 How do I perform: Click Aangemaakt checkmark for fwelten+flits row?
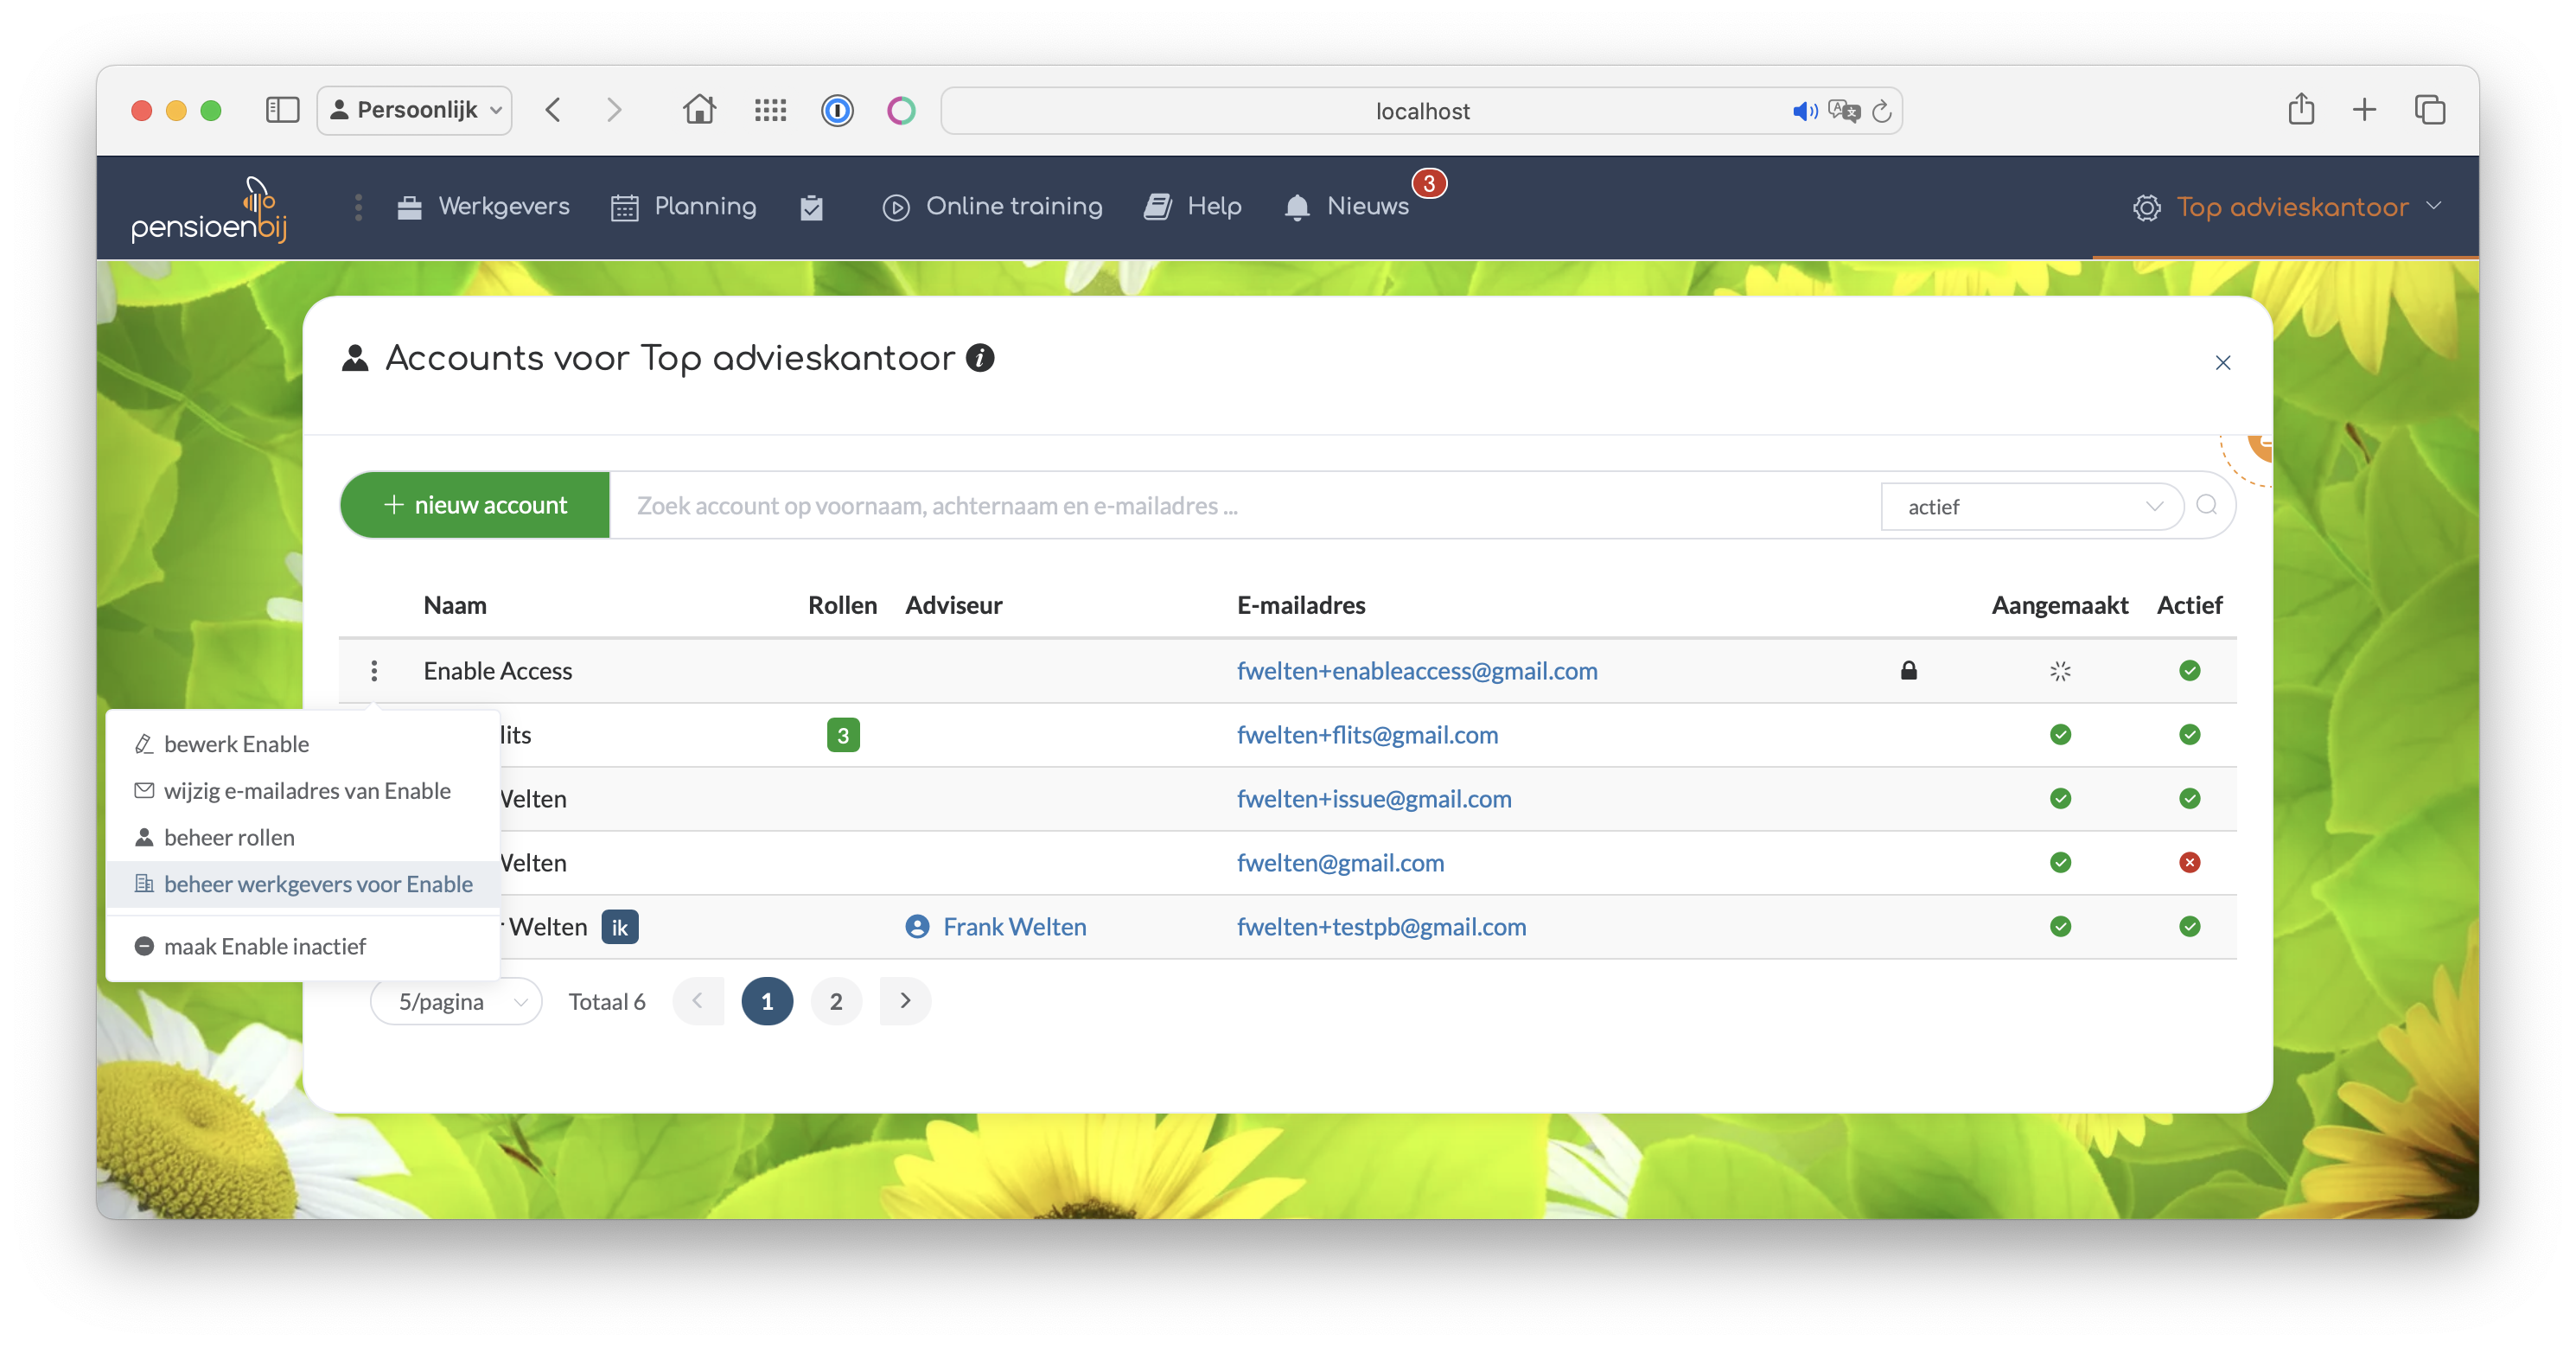pos(2060,734)
